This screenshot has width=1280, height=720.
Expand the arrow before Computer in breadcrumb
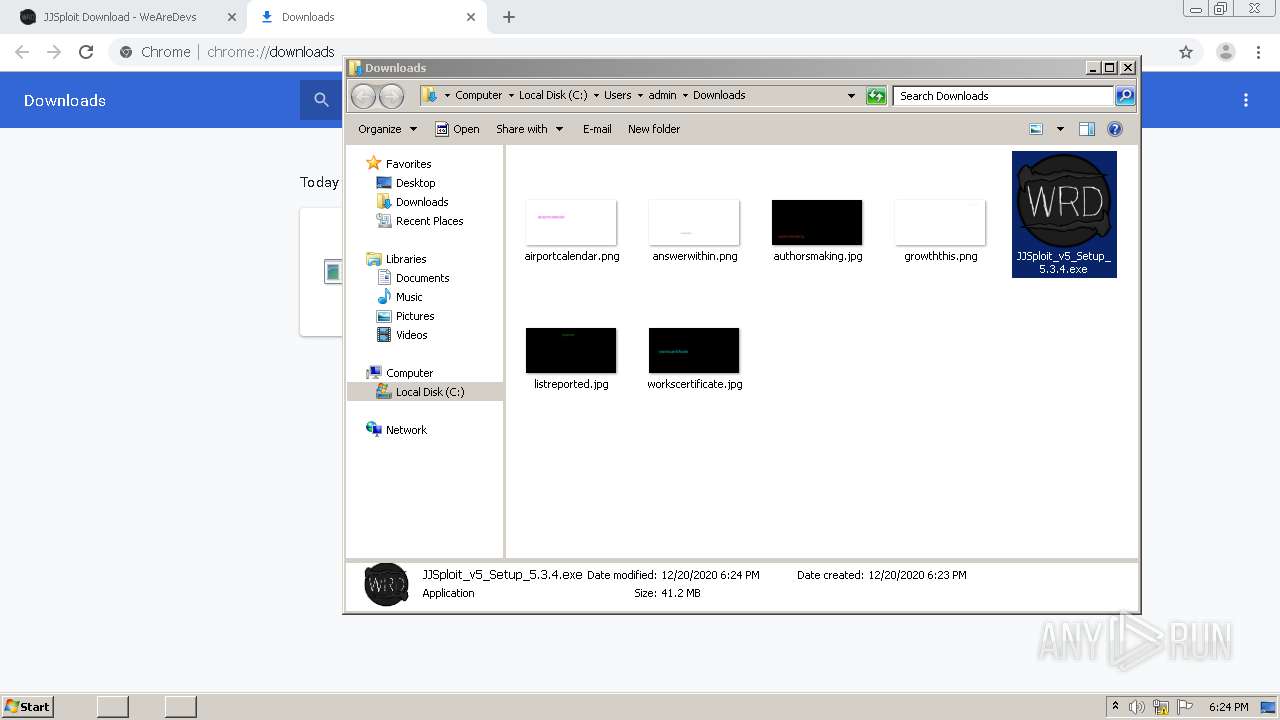(x=447, y=96)
